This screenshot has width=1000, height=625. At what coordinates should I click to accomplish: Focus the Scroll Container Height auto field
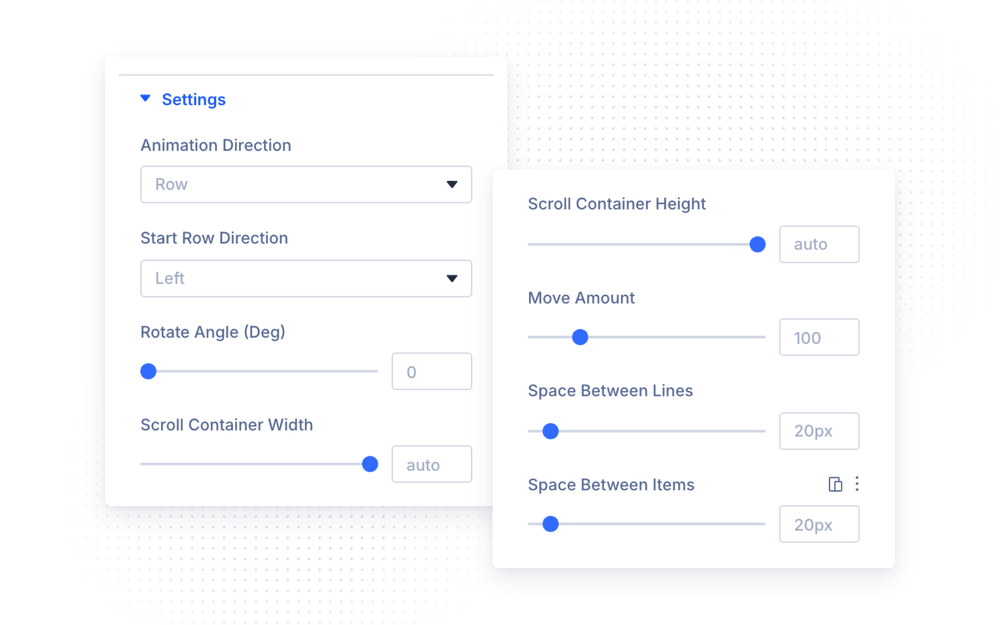[819, 244]
